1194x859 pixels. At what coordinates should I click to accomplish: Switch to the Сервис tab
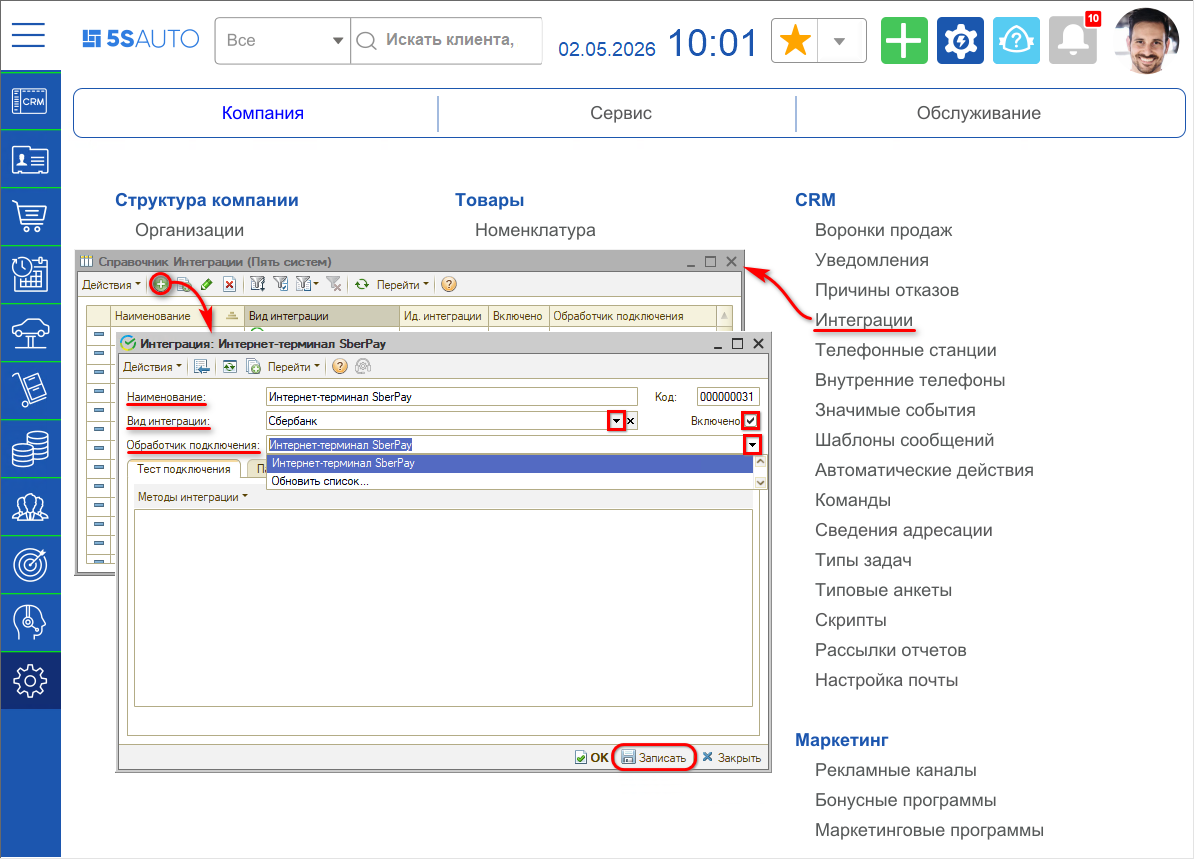(621, 113)
